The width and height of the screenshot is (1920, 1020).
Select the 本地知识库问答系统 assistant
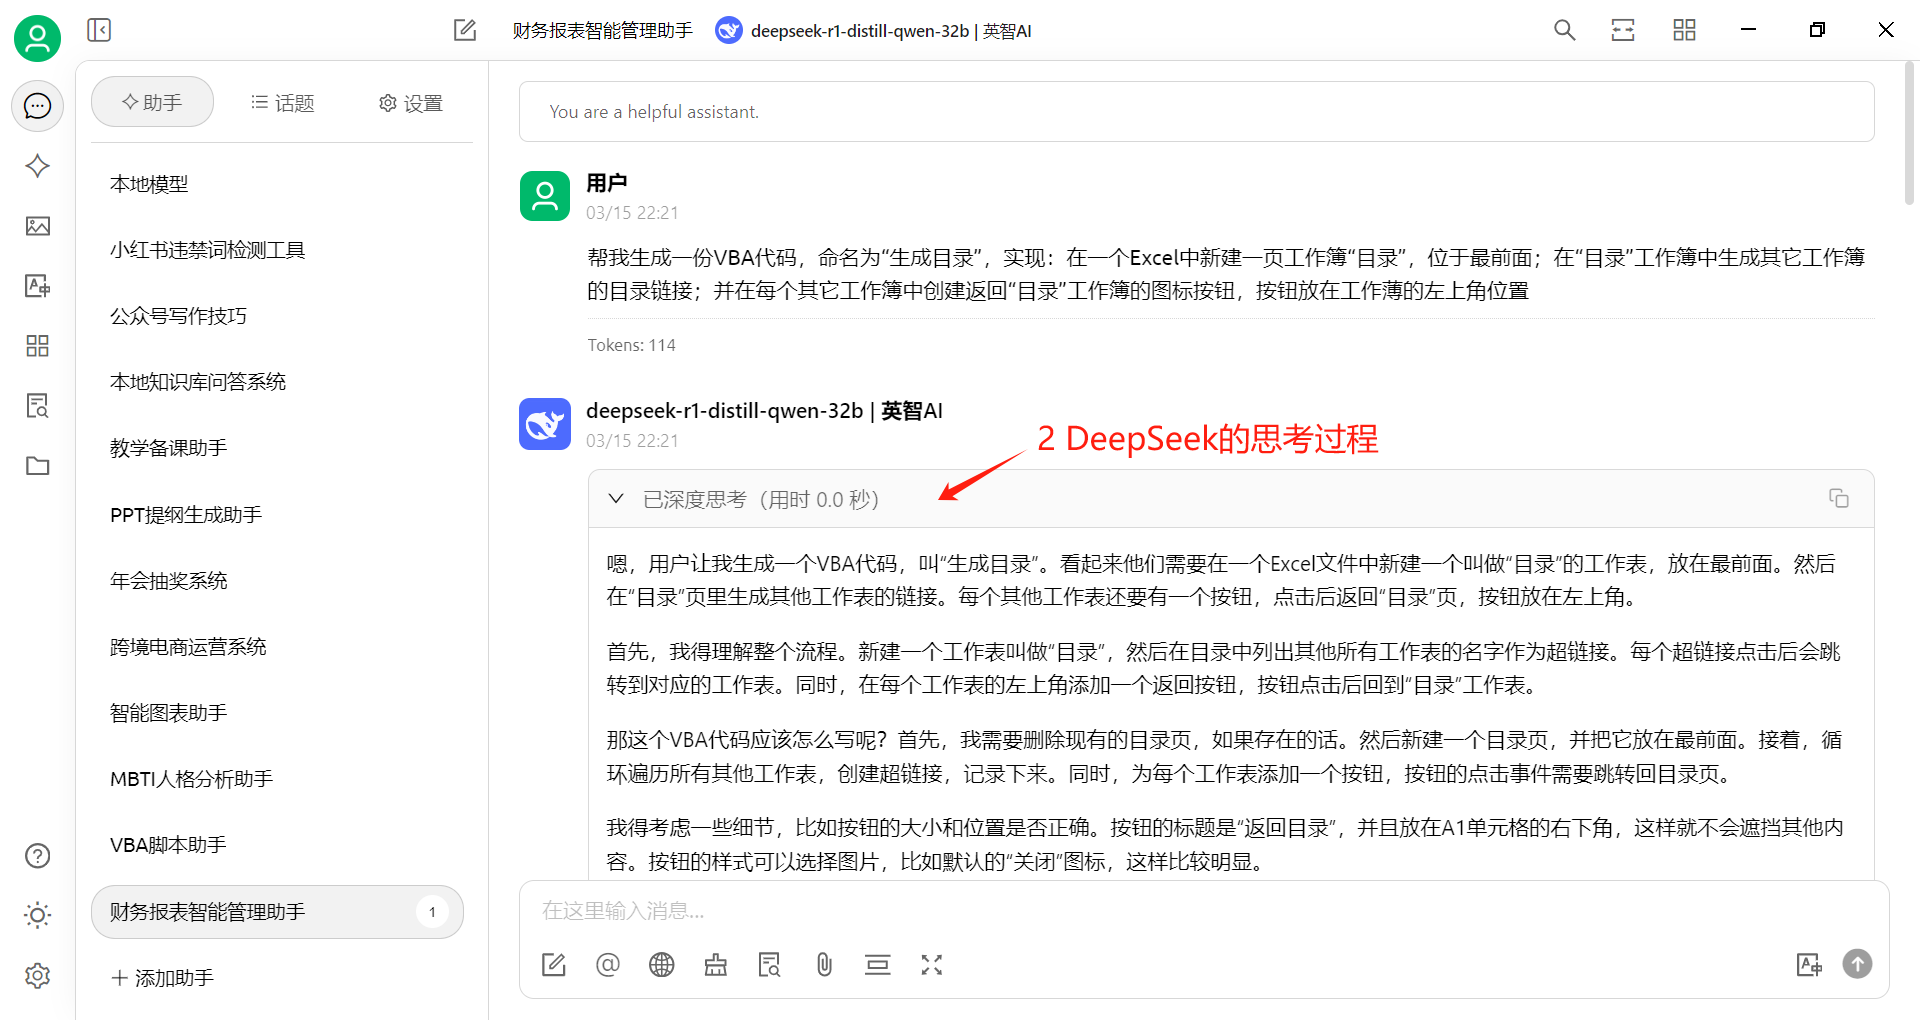(277, 382)
